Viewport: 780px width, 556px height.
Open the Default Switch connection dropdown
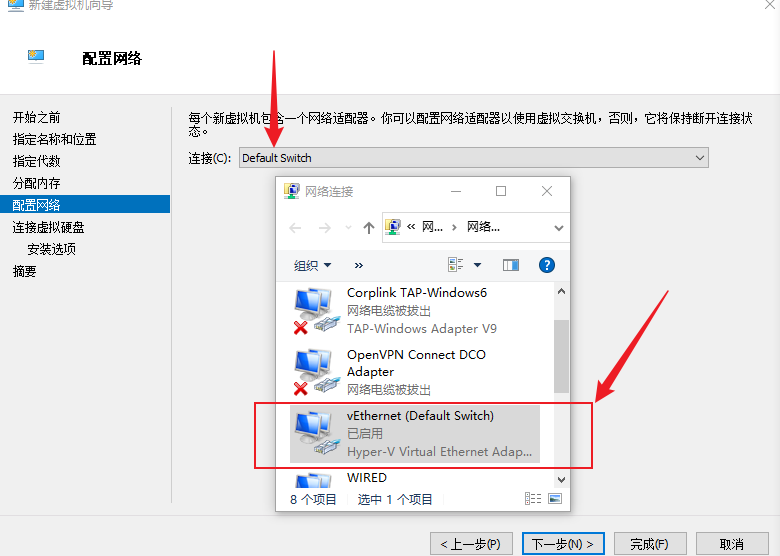click(474, 158)
